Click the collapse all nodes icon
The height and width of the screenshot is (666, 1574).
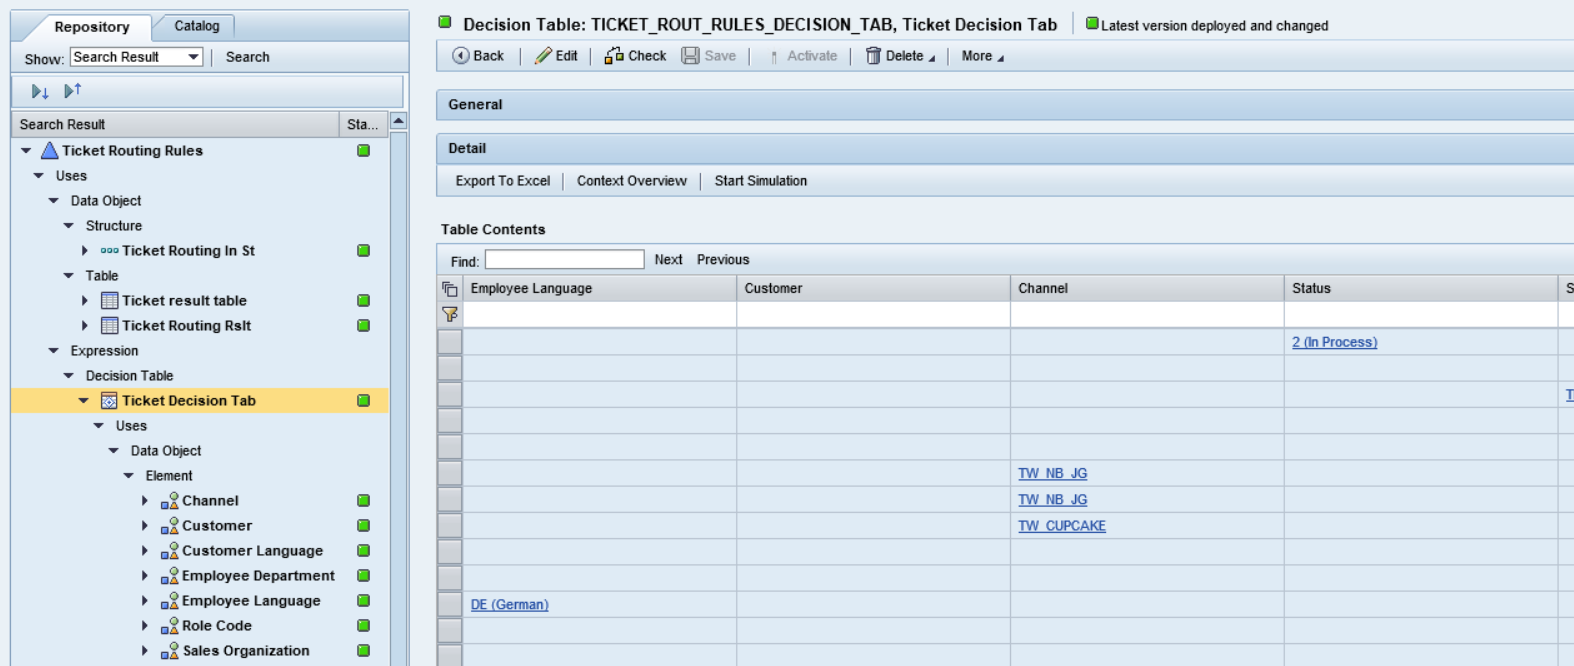pos(72,91)
